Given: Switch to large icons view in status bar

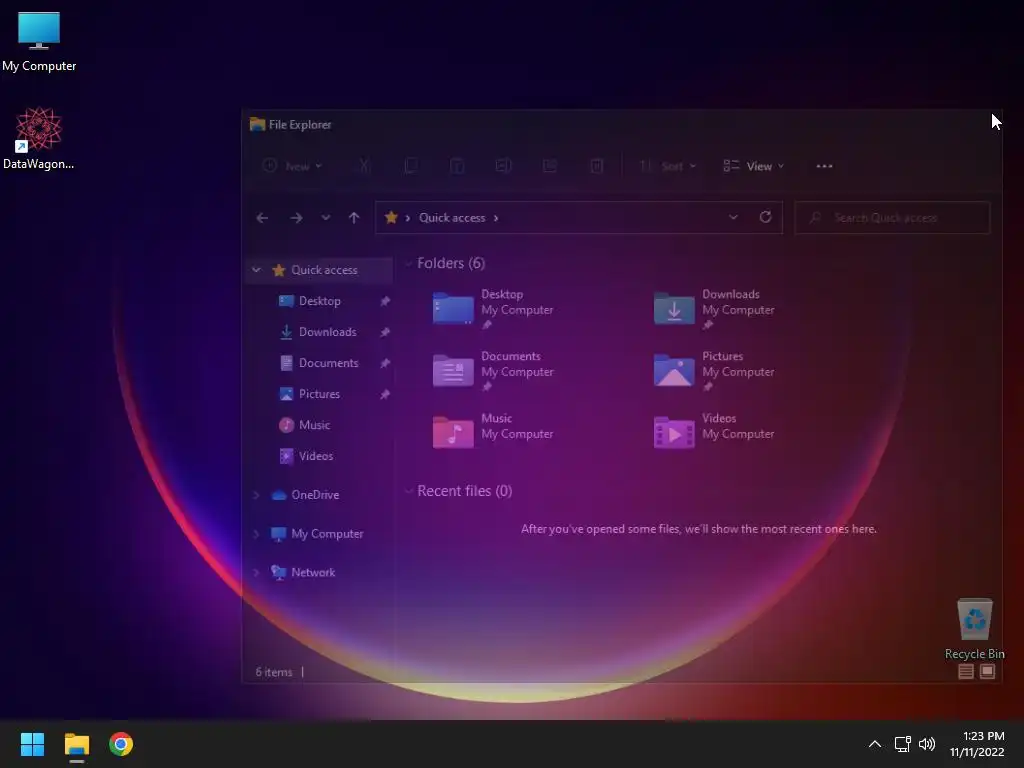Looking at the screenshot, I should [987, 671].
